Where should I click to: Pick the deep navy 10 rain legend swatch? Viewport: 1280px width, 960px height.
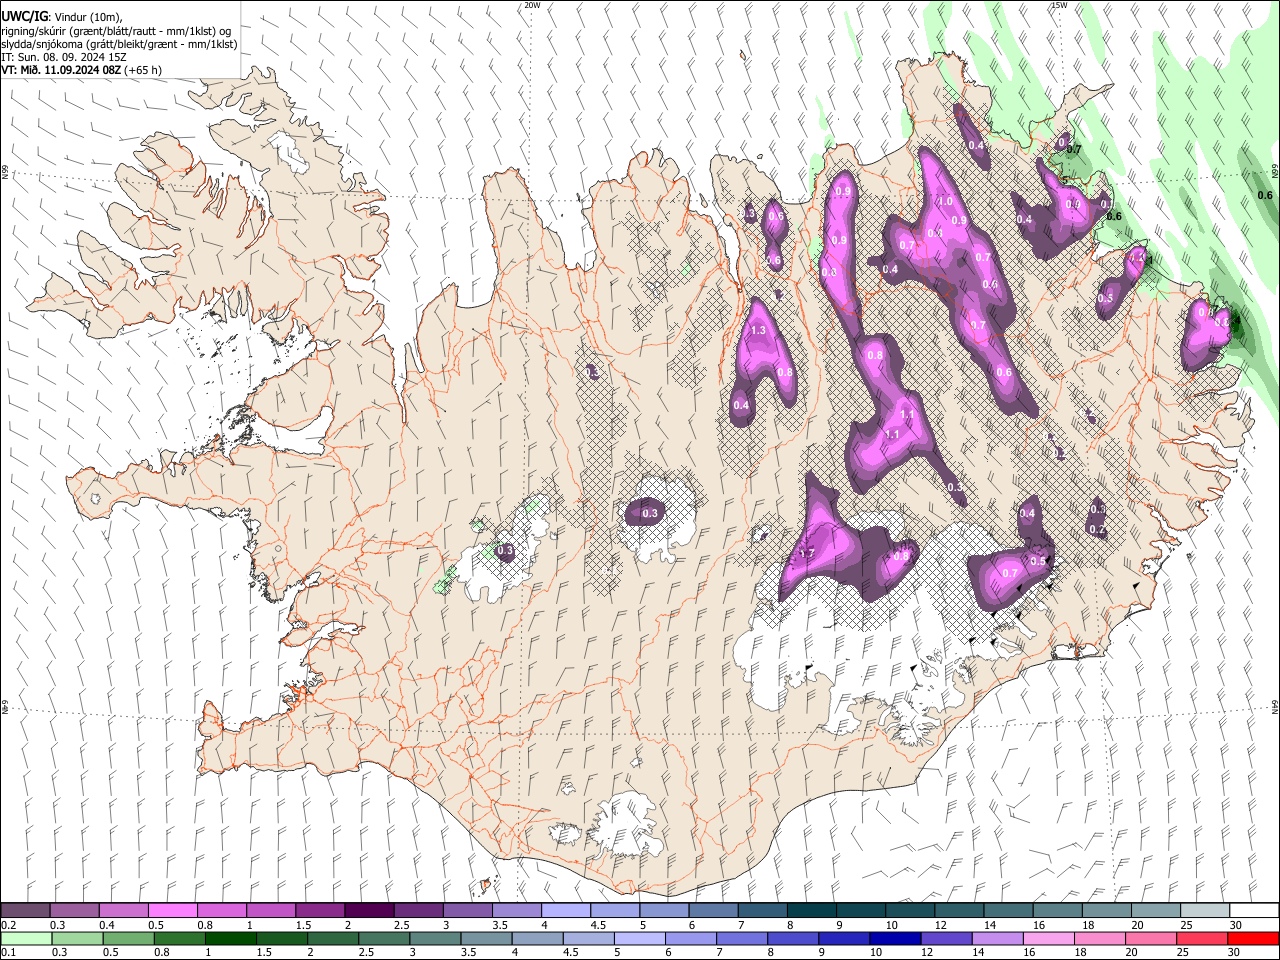(x=895, y=939)
